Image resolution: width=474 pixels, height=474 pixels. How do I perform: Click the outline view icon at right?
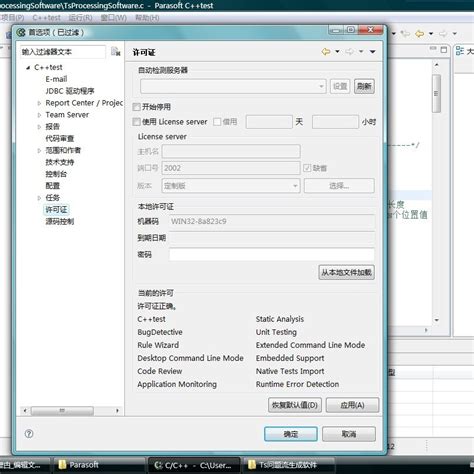click(460, 51)
